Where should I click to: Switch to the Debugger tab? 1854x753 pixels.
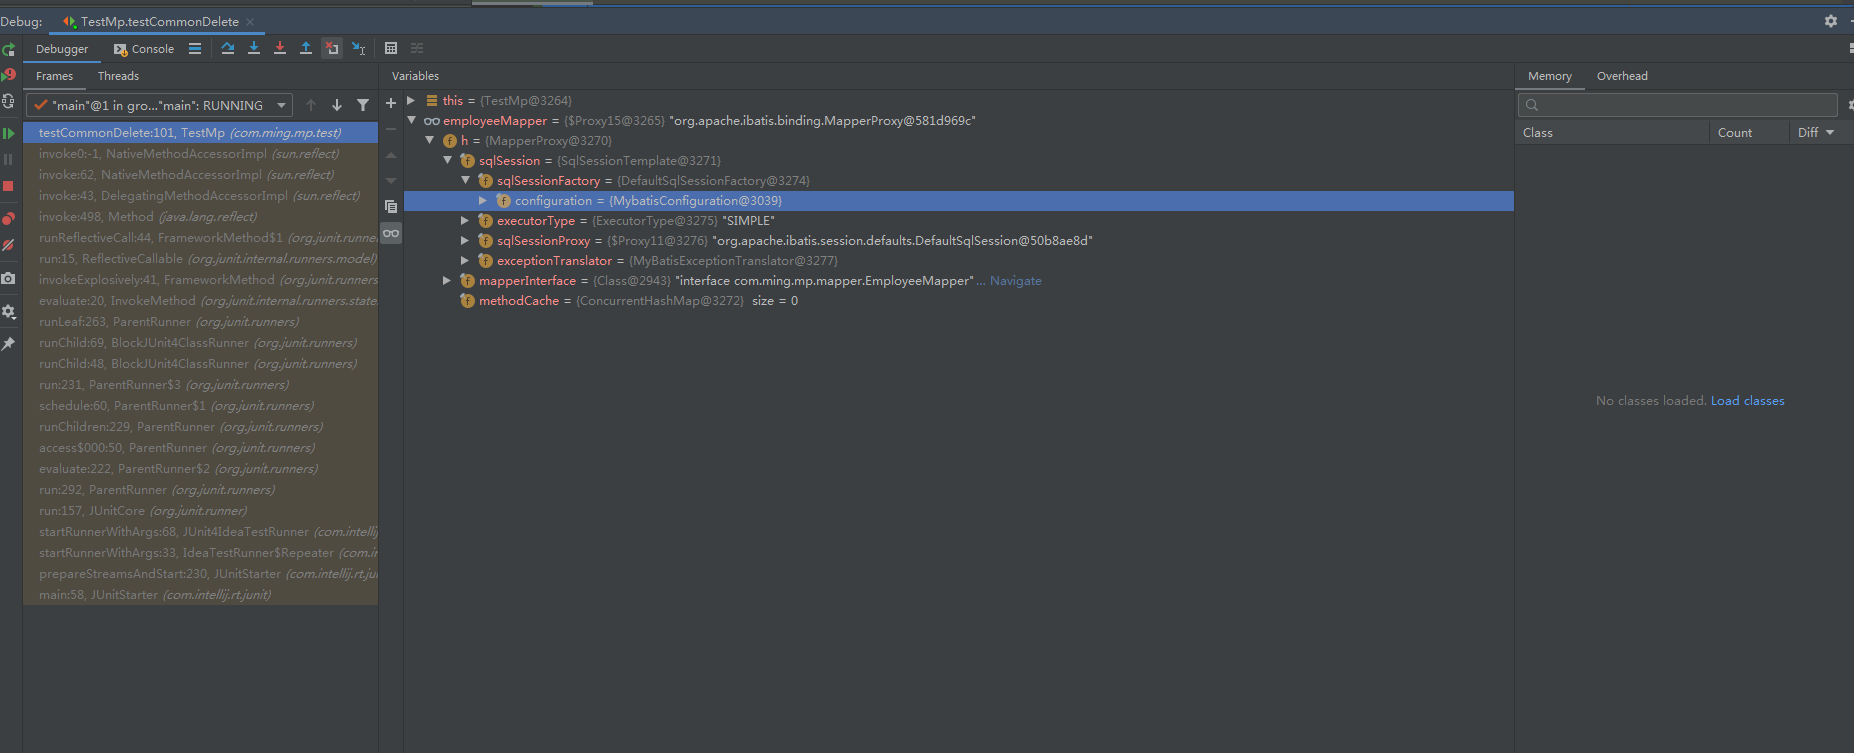pyautogui.click(x=62, y=49)
